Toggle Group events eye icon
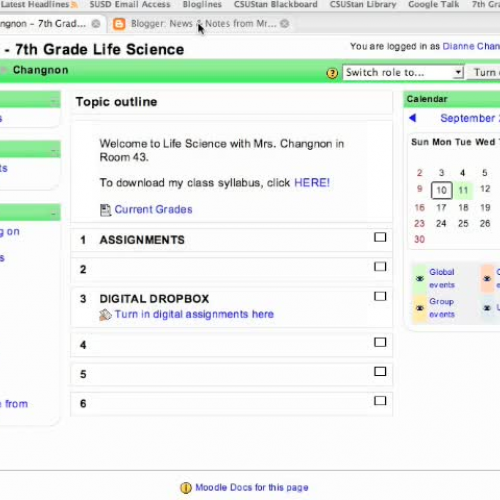The height and width of the screenshot is (500, 500). click(x=420, y=308)
